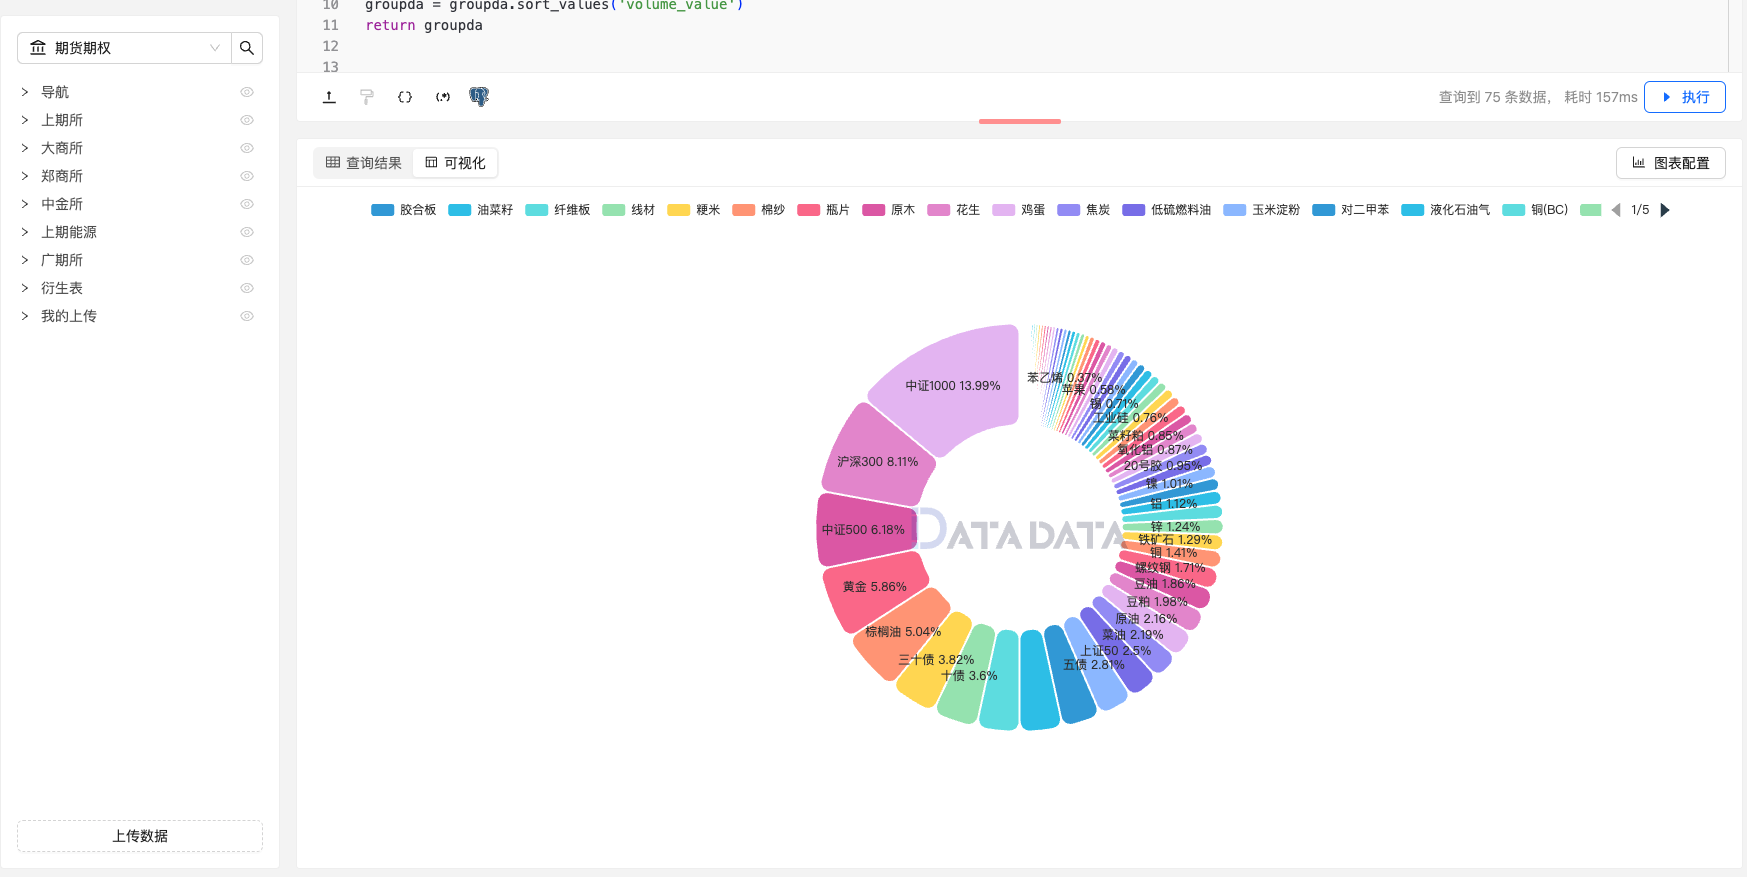
Task: Toggle visibility eye for 衍生表
Action: [x=247, y=288]
